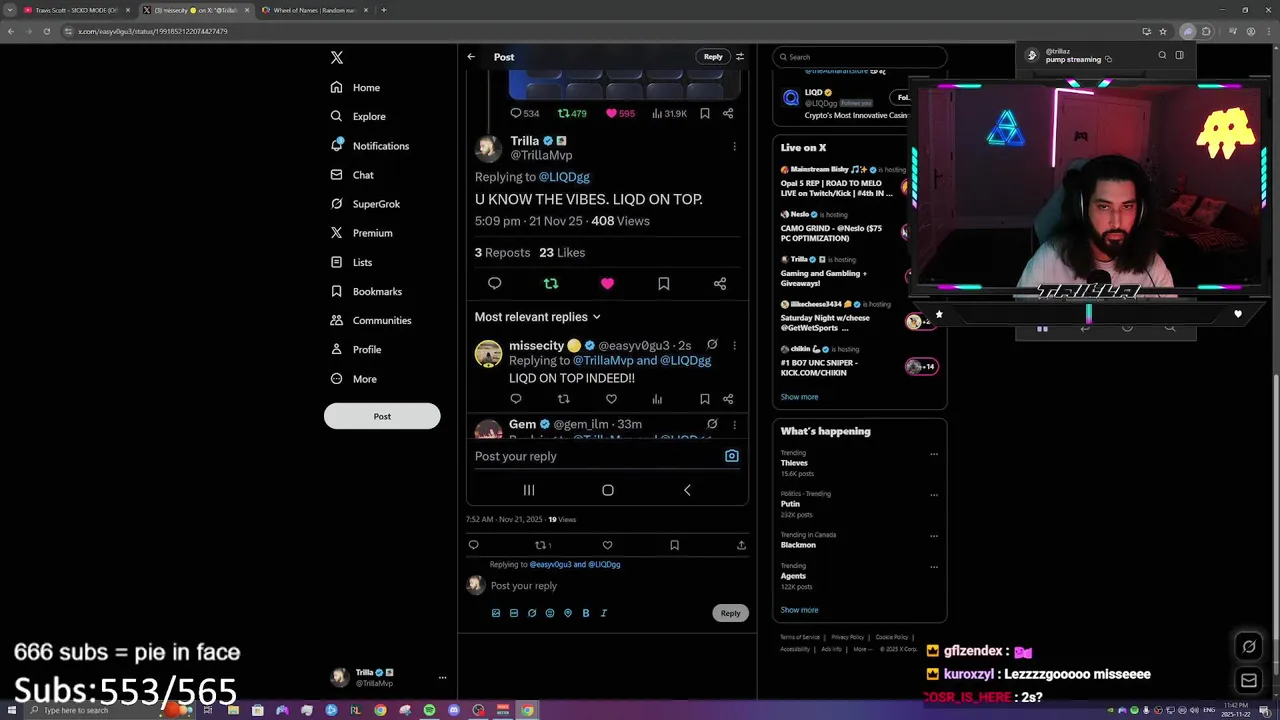This screenshot has height=720, width=1280.
Task: Like the 19-views post
Action: pos(607,545)
